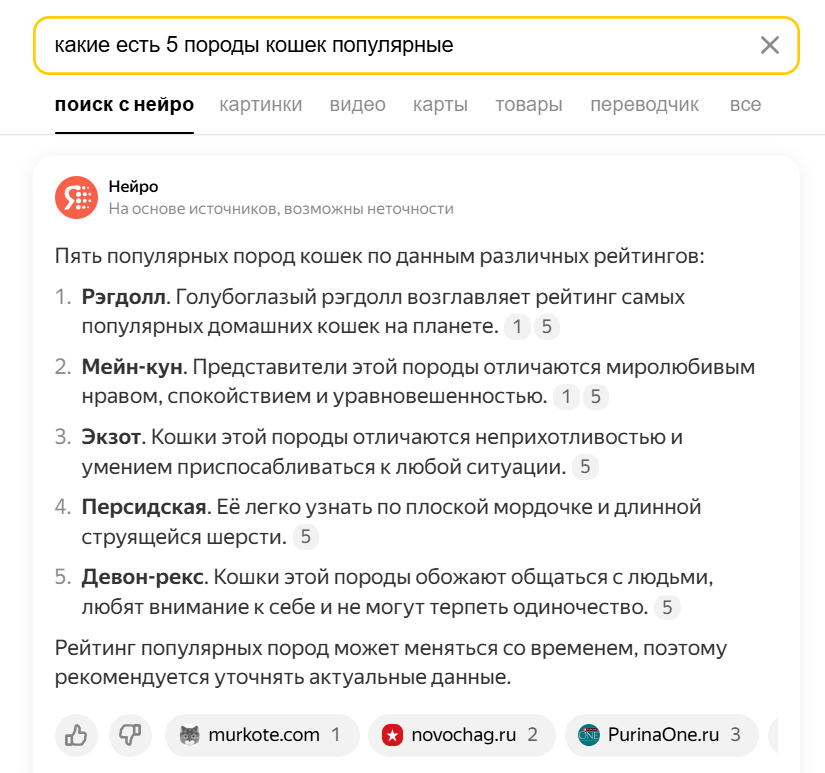The height and width of the screenshot is (773, 825).
Task: Select the все tab
Action: 745,105
